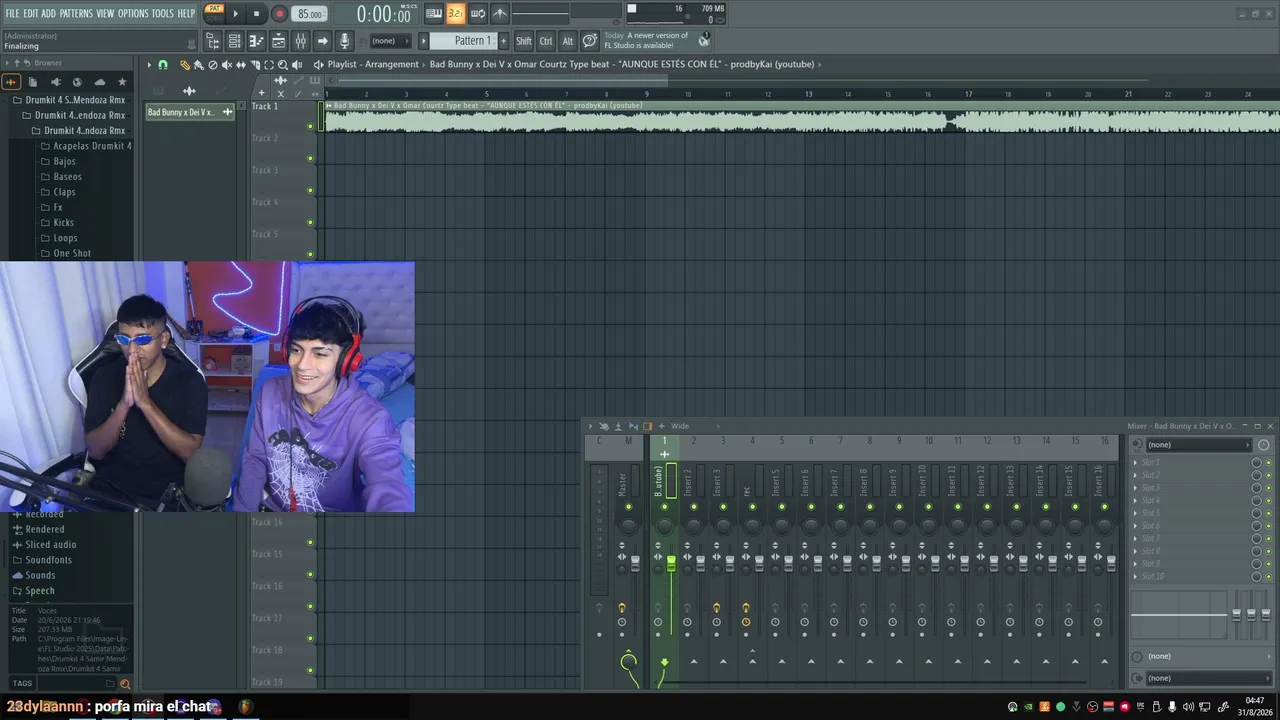Select the zoom magnifier tool in playlist
Viewport: 1280px width, 720px height.
click(283, 65)
